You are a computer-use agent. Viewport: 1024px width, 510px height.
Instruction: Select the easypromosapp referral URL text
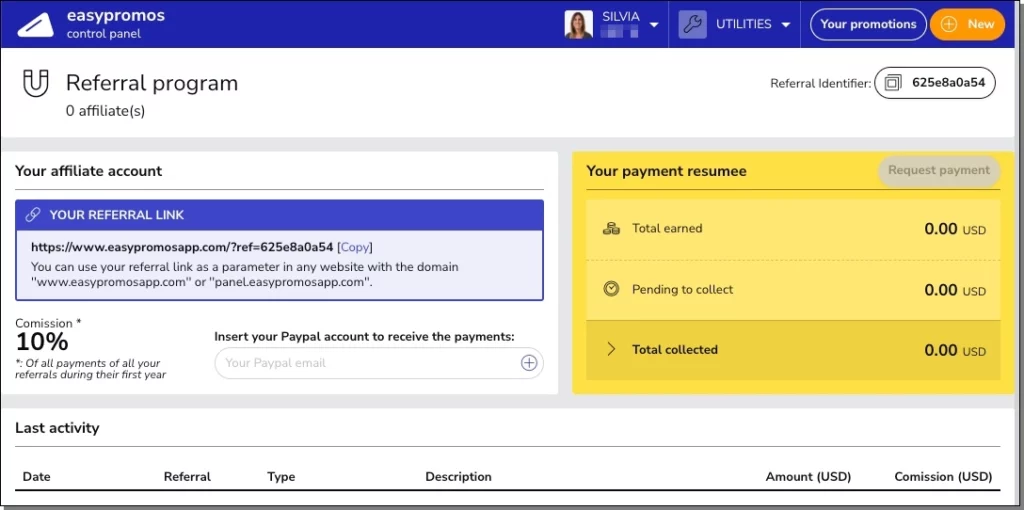point(182,247)
